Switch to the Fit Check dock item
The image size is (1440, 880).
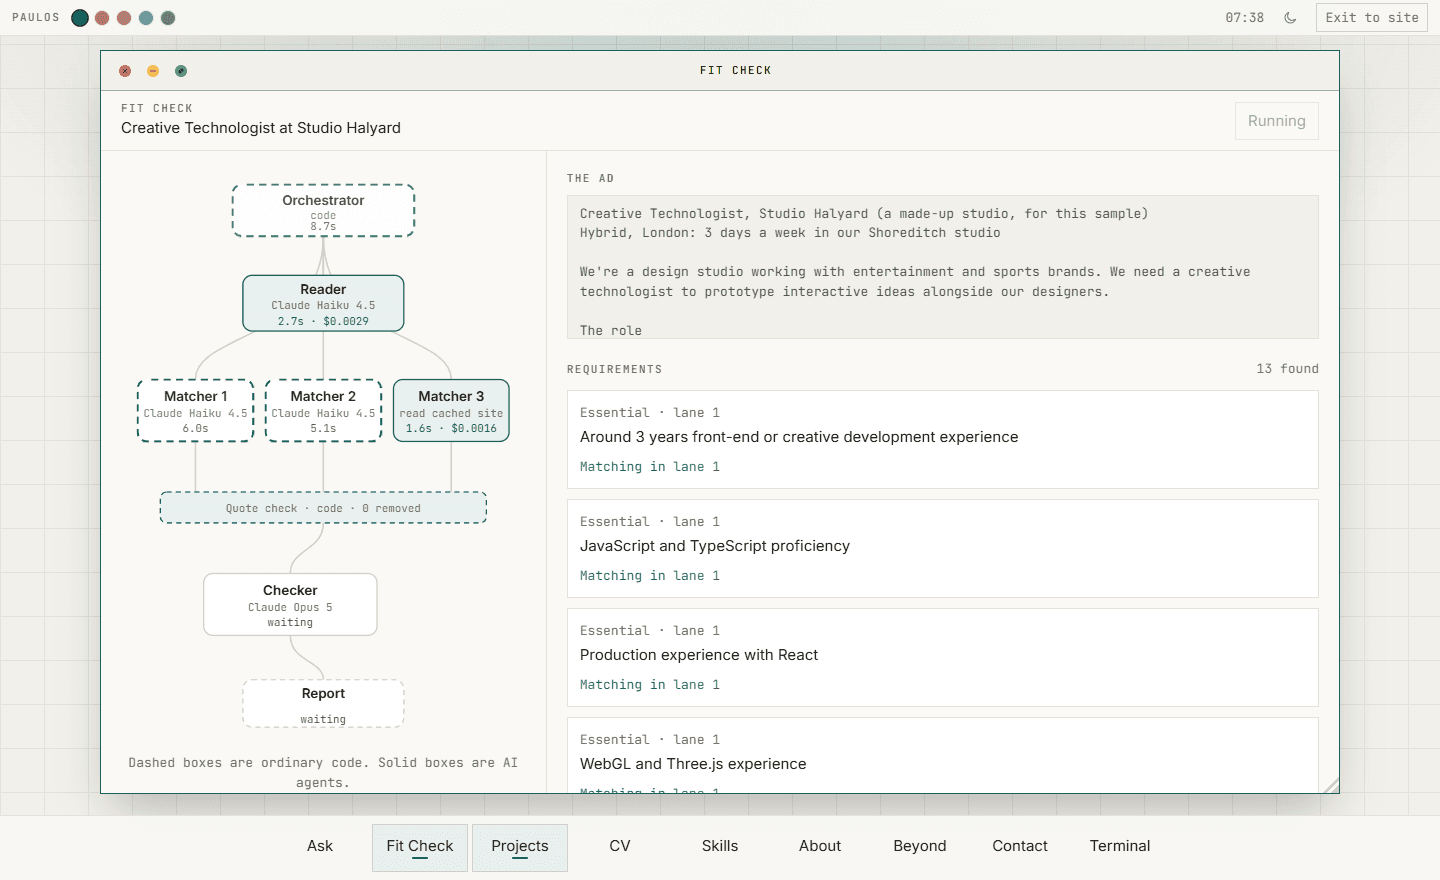420,847
